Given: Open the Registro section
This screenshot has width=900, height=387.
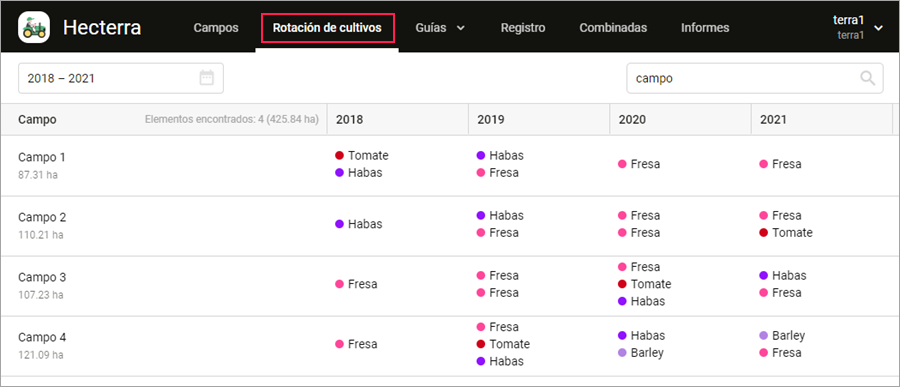Looking at the screenshot, I should (x=523, y=28).
